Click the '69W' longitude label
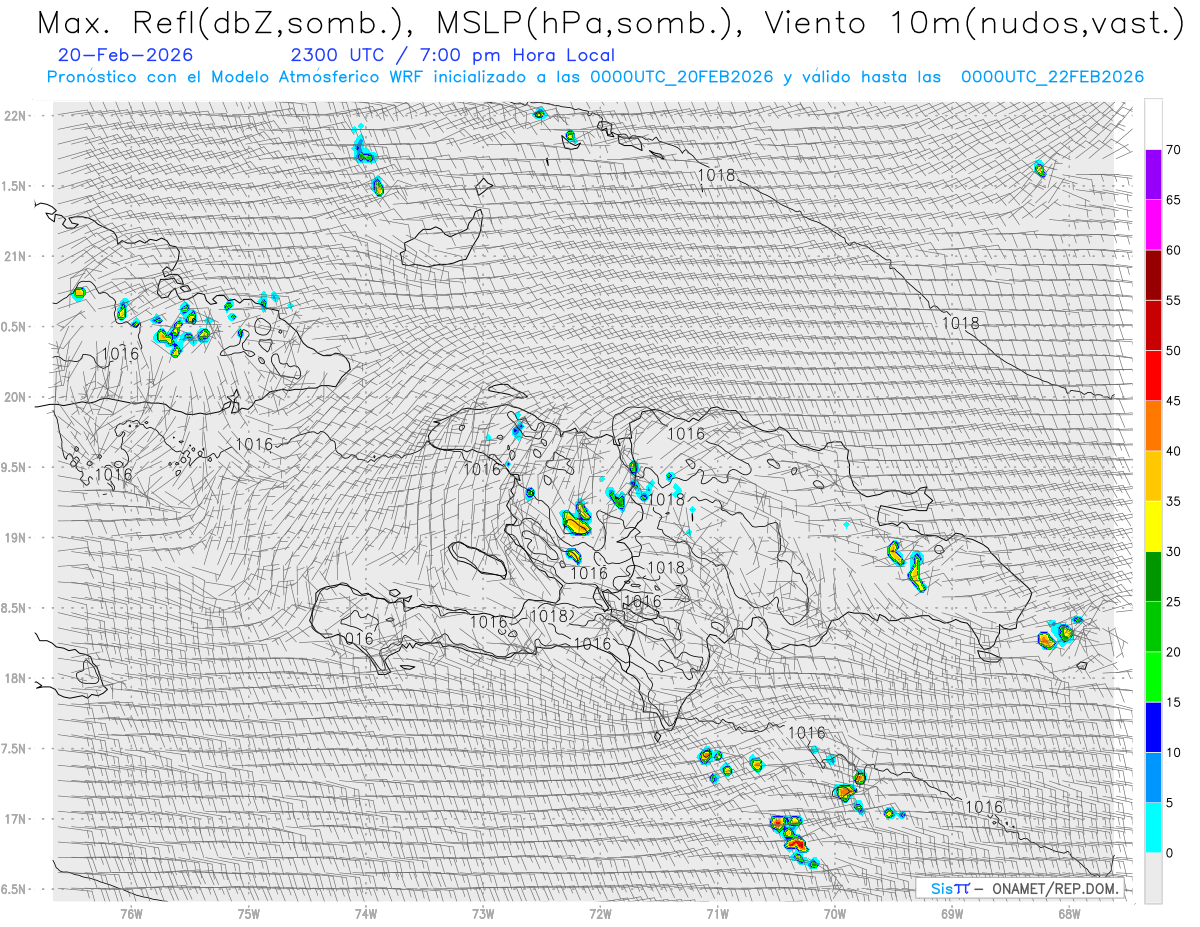1200x927 pixels. pos(952,913)
